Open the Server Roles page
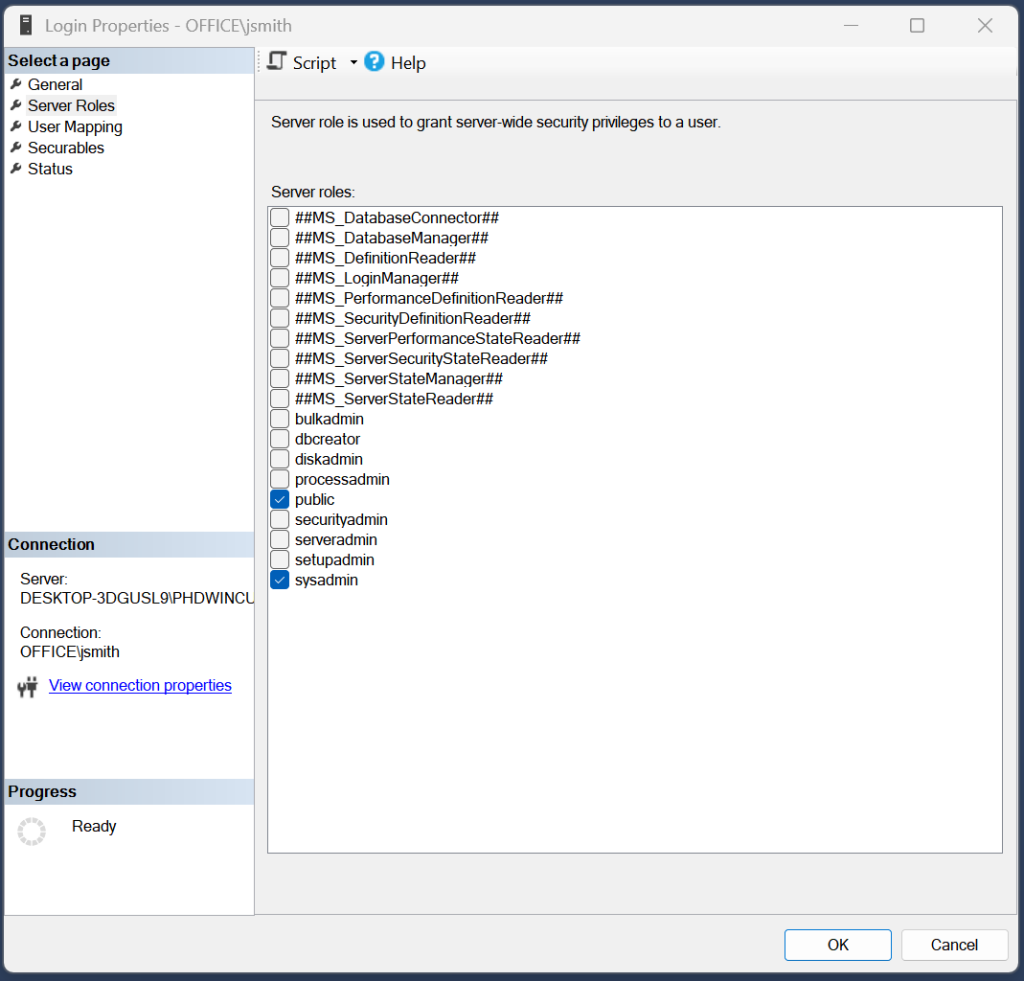The height and width of the screenshot is (981, 1024). (71, 106)
